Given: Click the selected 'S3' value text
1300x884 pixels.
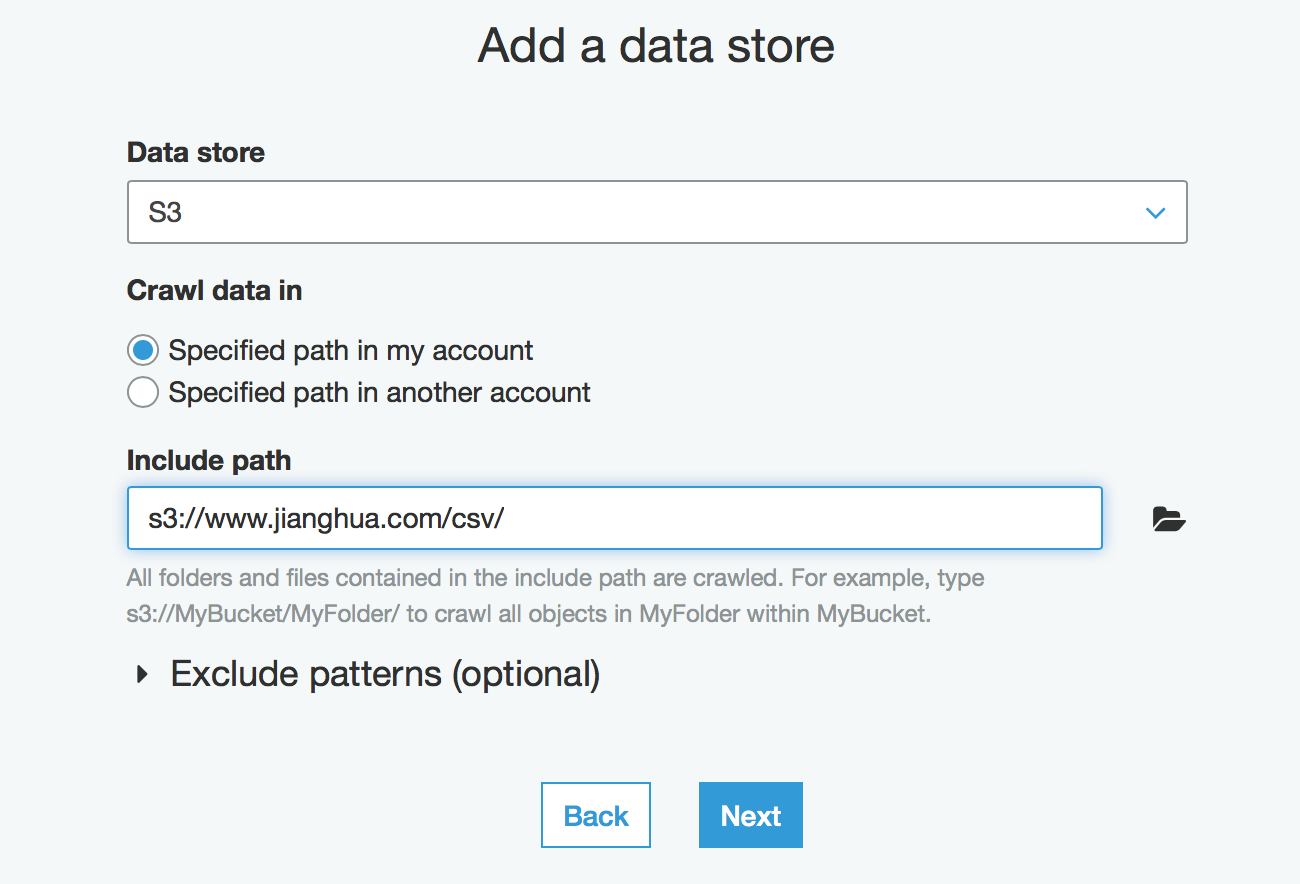Looking at the screenshot, I should point(165,213).
